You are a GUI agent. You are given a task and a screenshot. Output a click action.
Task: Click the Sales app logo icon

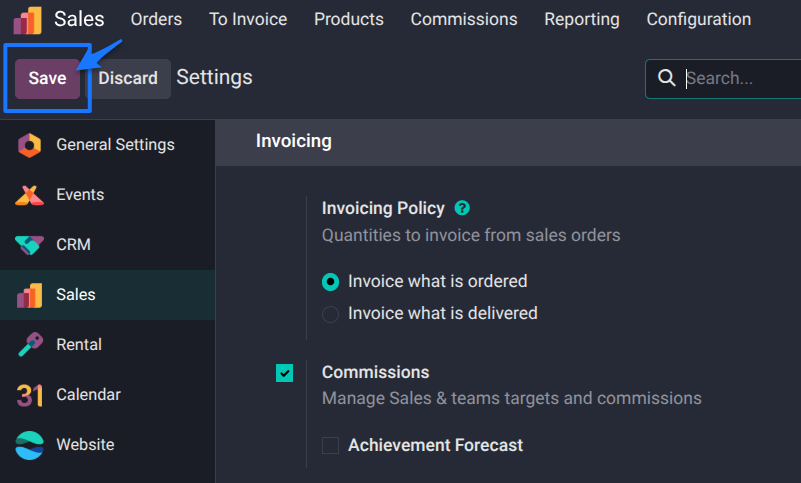click(x=27, y=20)
